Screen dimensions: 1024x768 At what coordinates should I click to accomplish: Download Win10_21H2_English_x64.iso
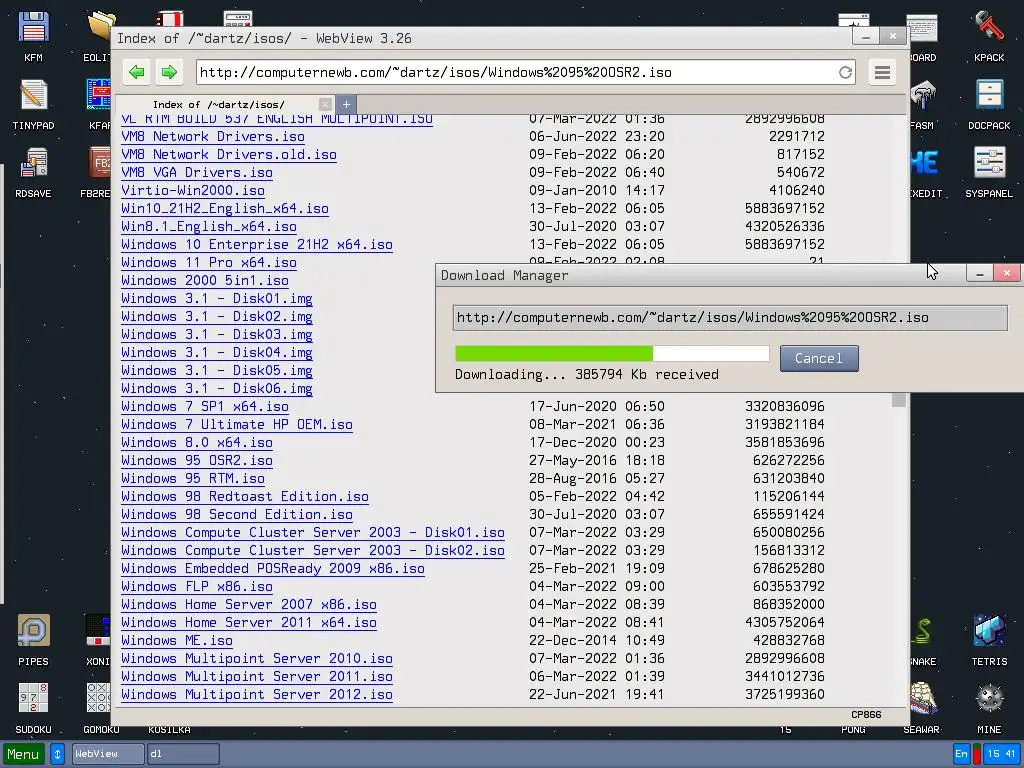225,208
